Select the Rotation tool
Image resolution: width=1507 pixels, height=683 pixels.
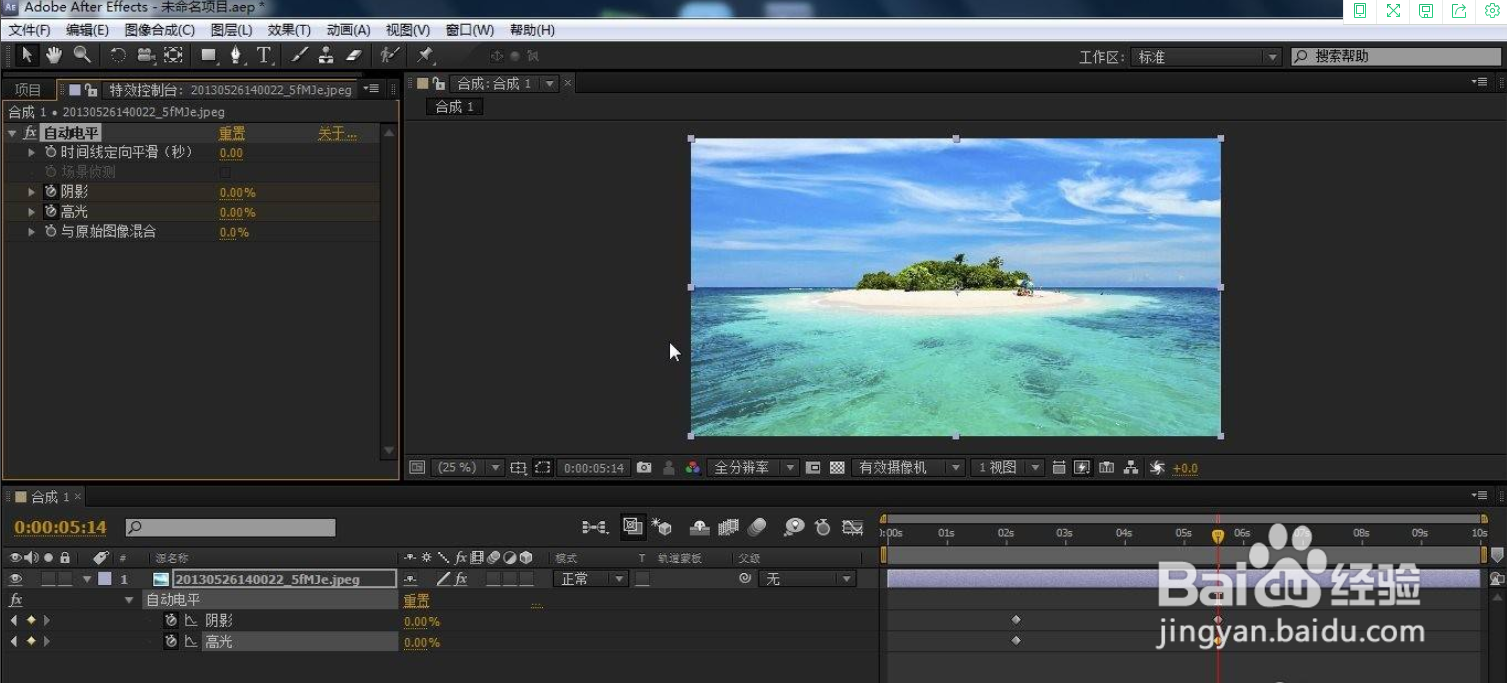[x=117, y=56]
